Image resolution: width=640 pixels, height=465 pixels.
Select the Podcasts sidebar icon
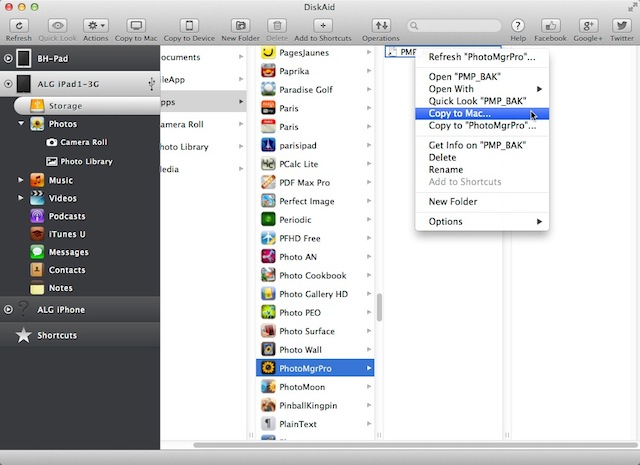pyautogui.click(x=37, y=216)
